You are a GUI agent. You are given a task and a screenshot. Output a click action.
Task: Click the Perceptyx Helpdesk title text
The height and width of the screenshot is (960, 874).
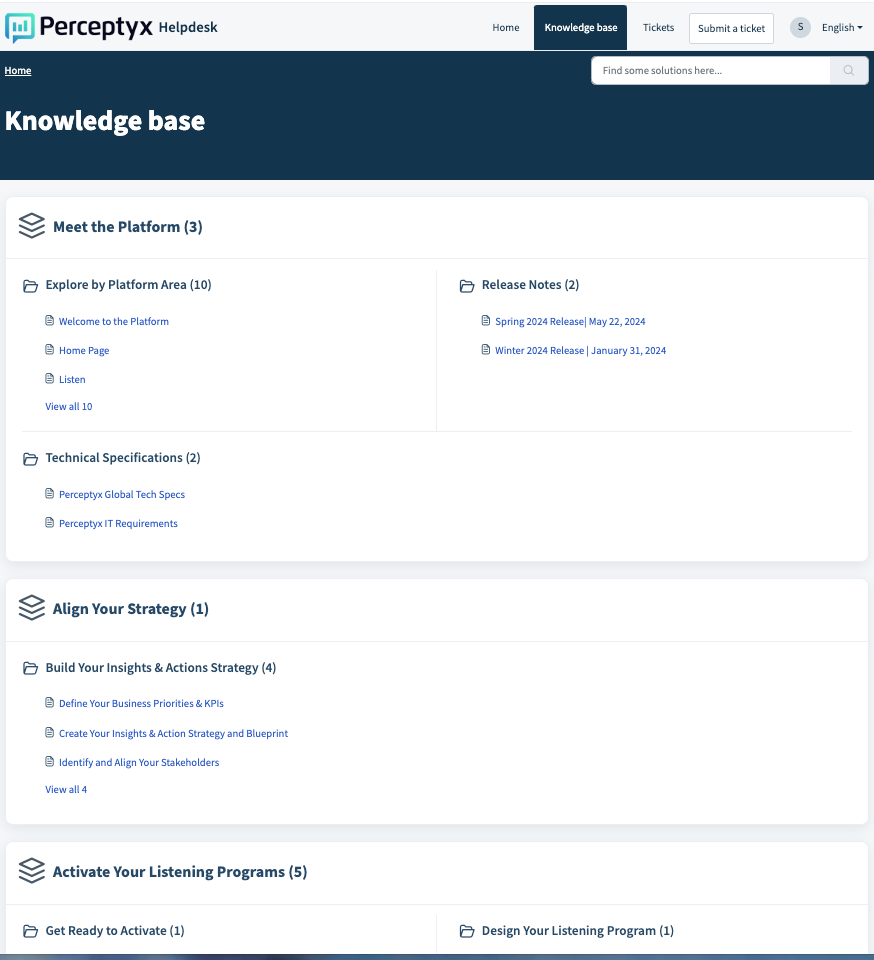(187, 28)
